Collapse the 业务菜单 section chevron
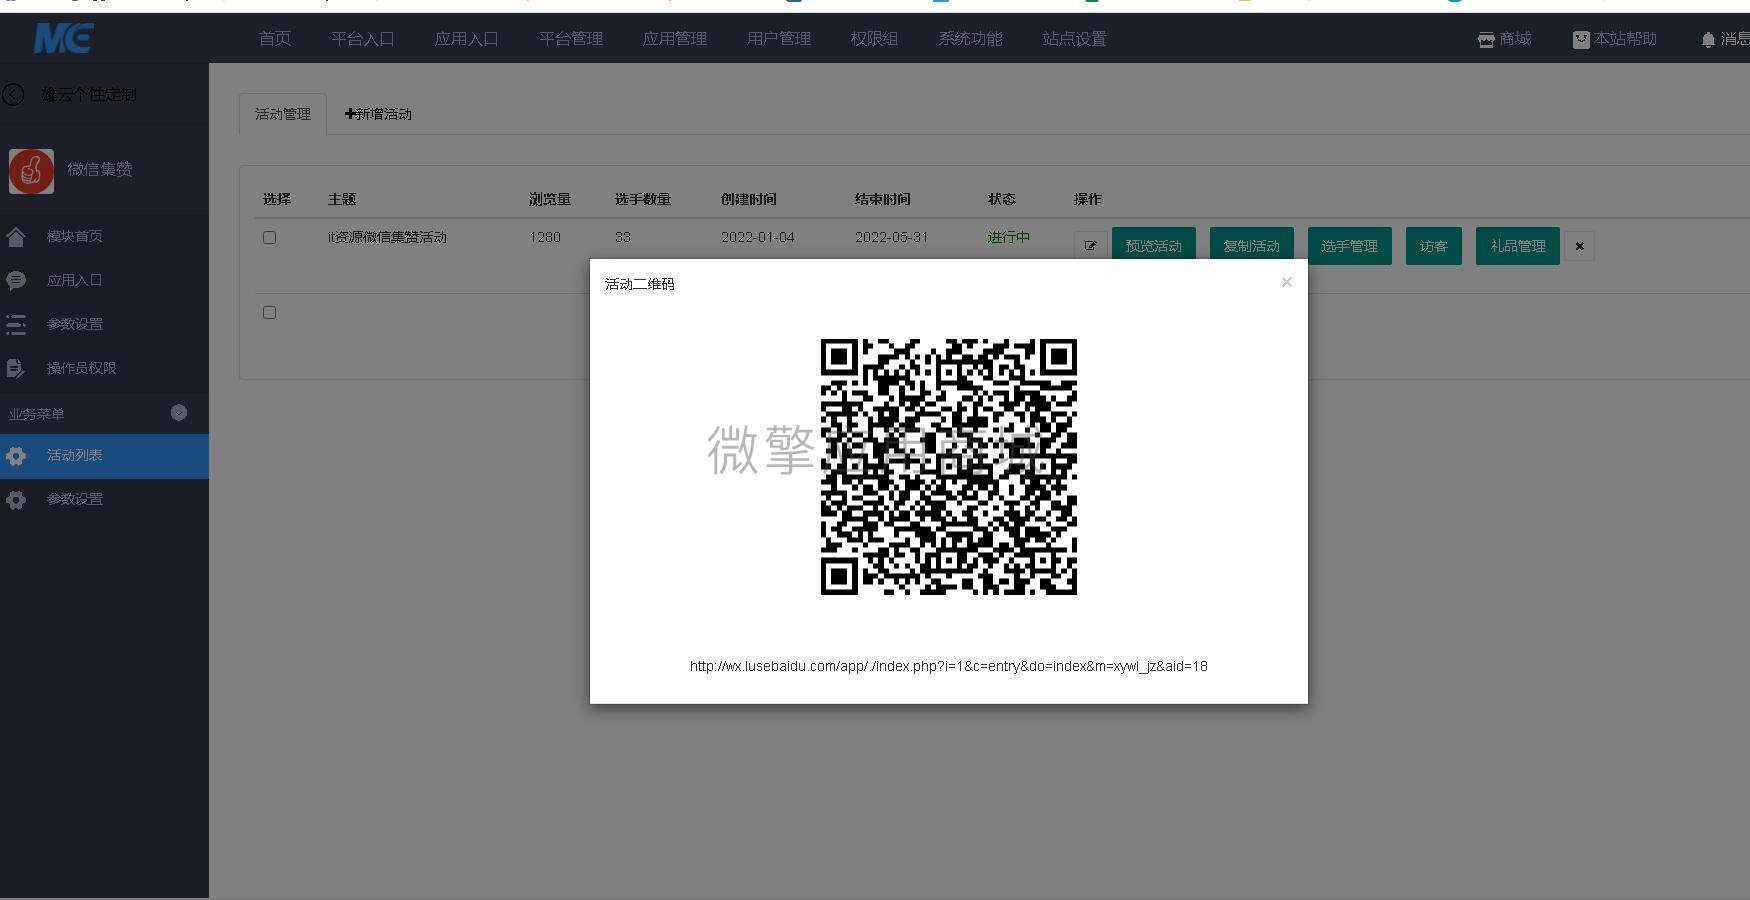The height and width of the screenshot is (900, 1750). click(179, 413)
